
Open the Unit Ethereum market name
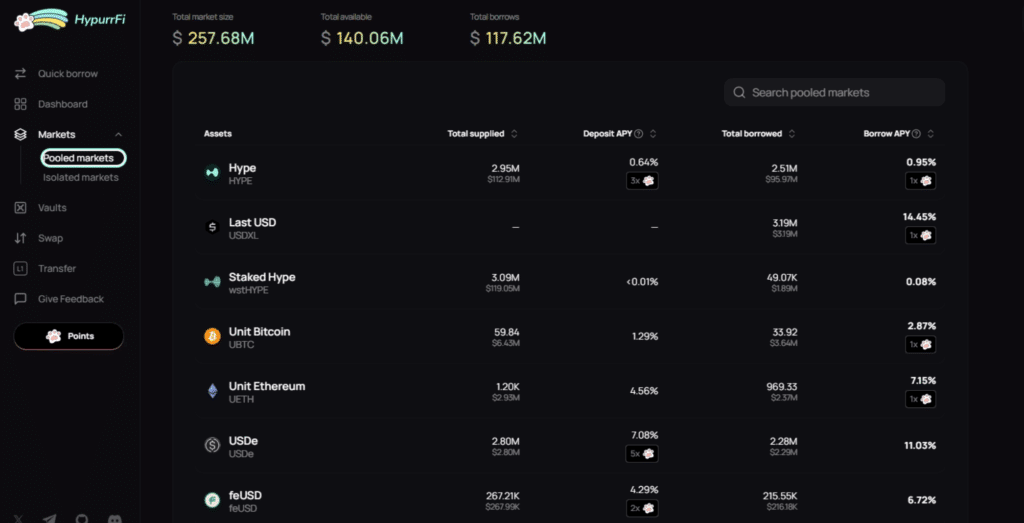[x=266, y=386]
